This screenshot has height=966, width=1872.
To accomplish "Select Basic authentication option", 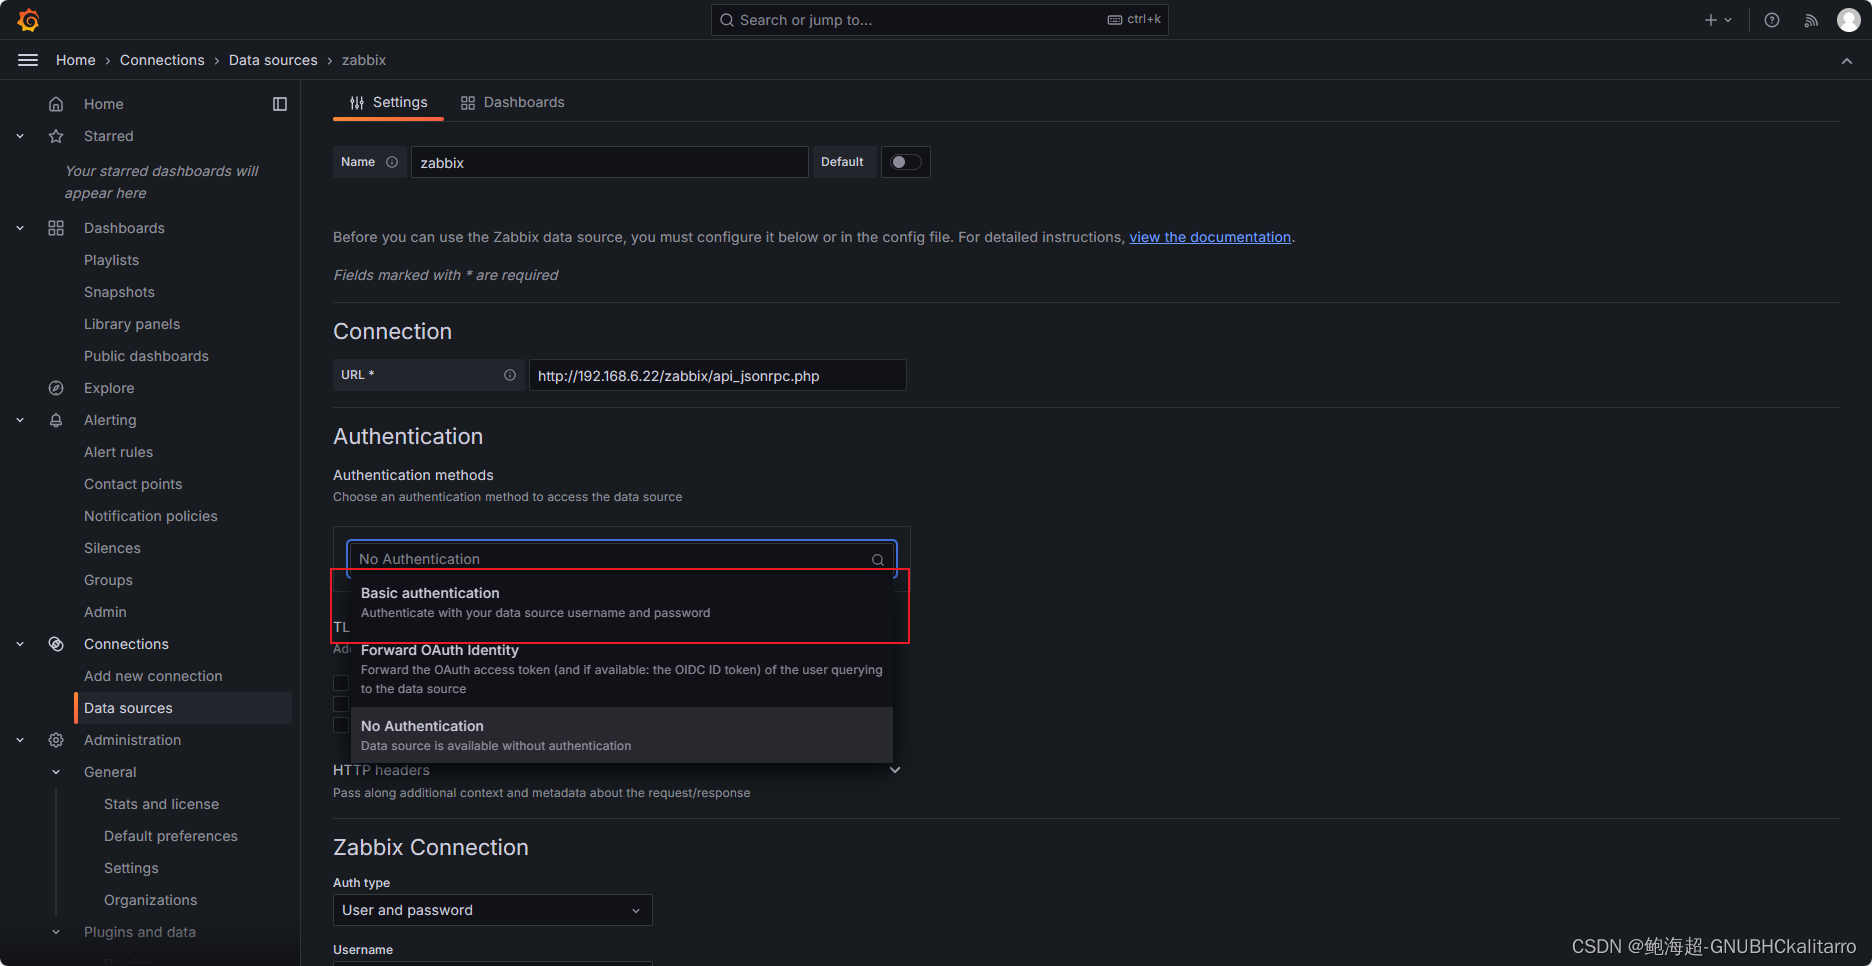I will click(621, 602).
